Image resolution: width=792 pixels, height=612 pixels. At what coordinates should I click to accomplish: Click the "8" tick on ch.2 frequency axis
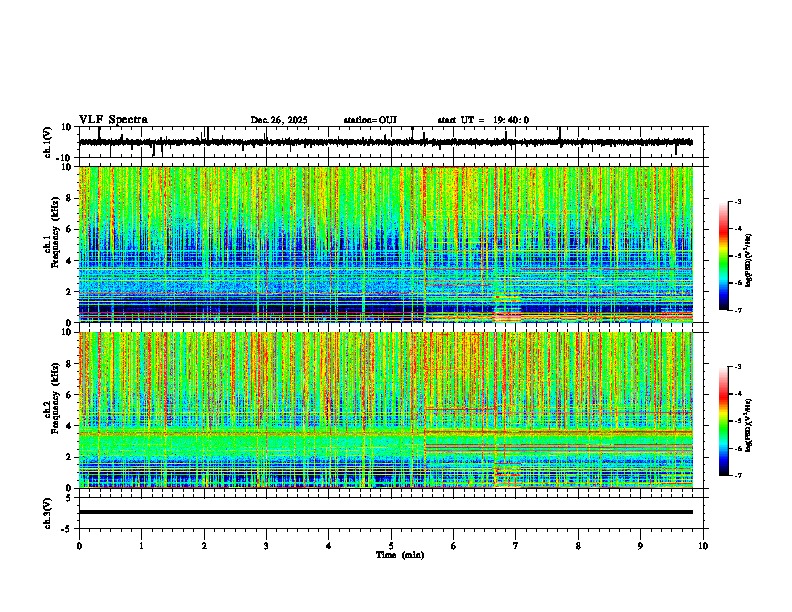coord(70,363)
